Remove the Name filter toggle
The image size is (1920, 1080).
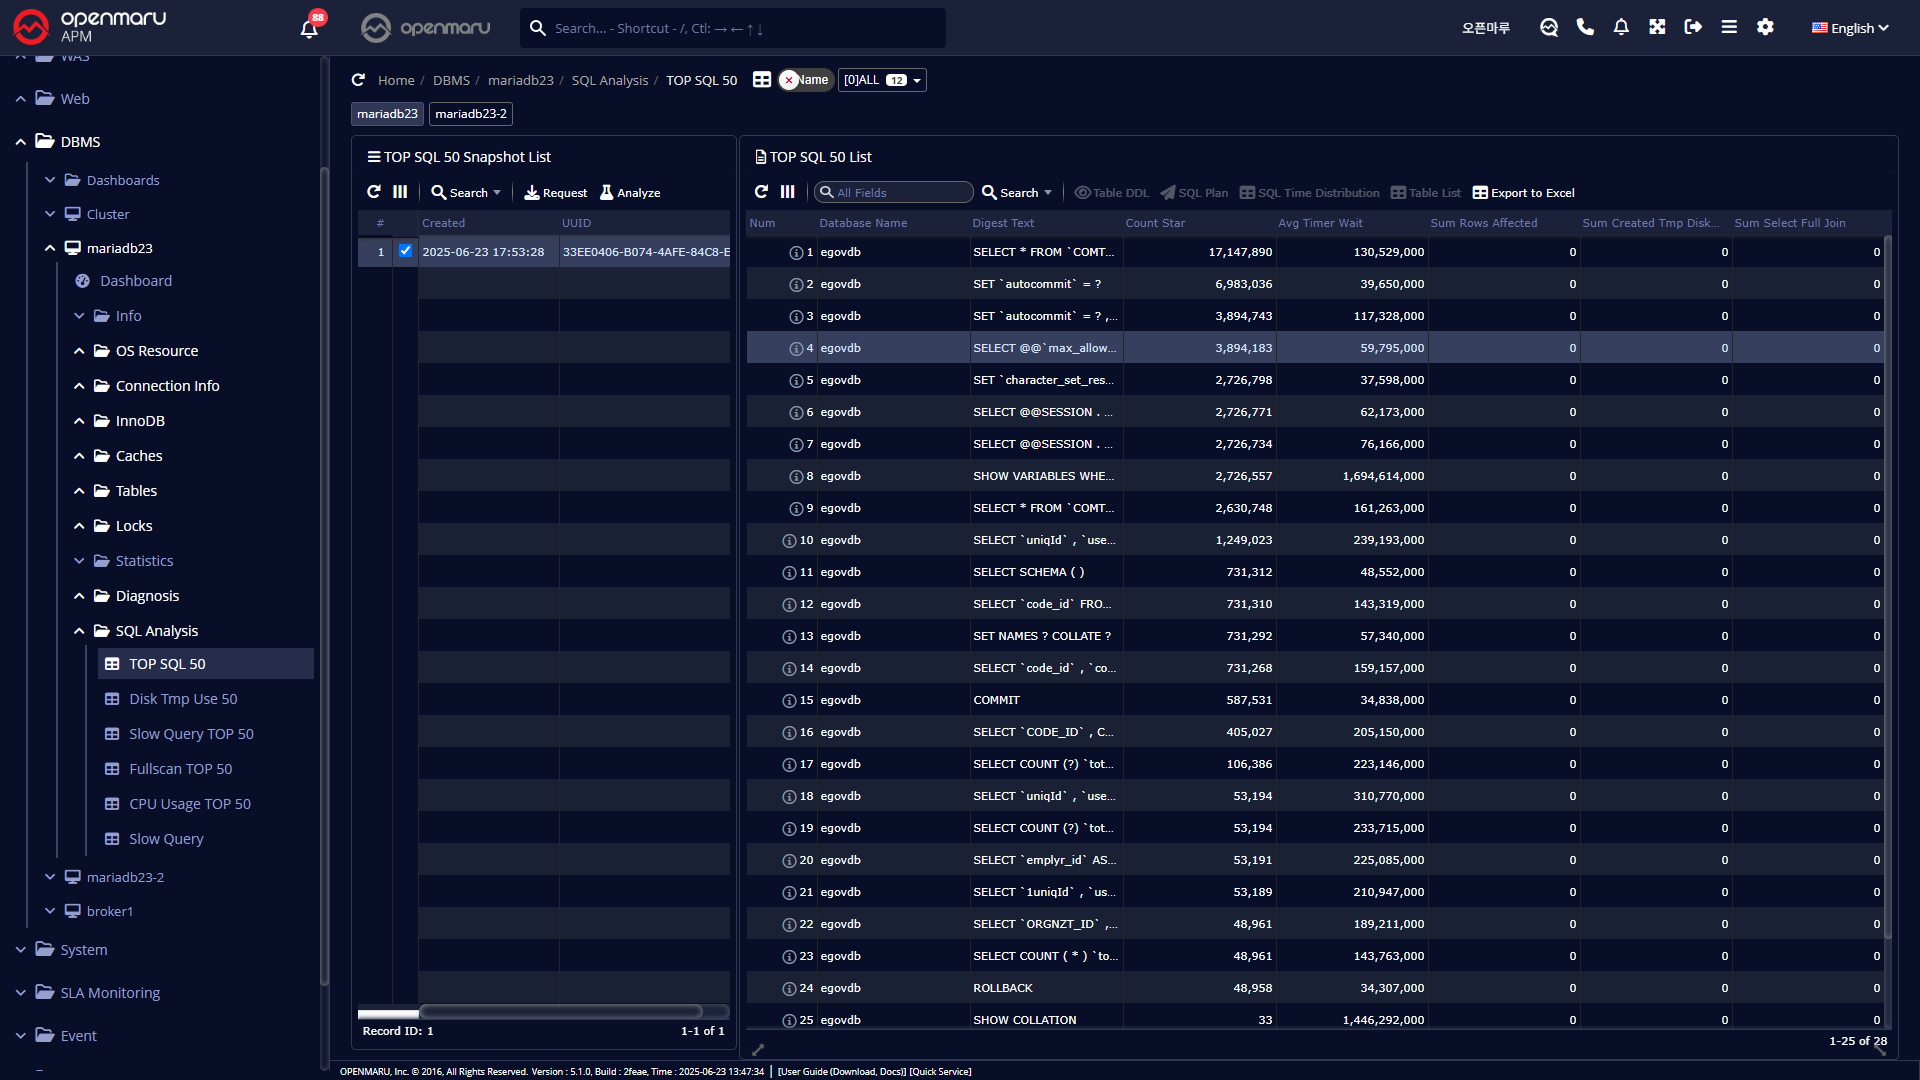(789, 80)
